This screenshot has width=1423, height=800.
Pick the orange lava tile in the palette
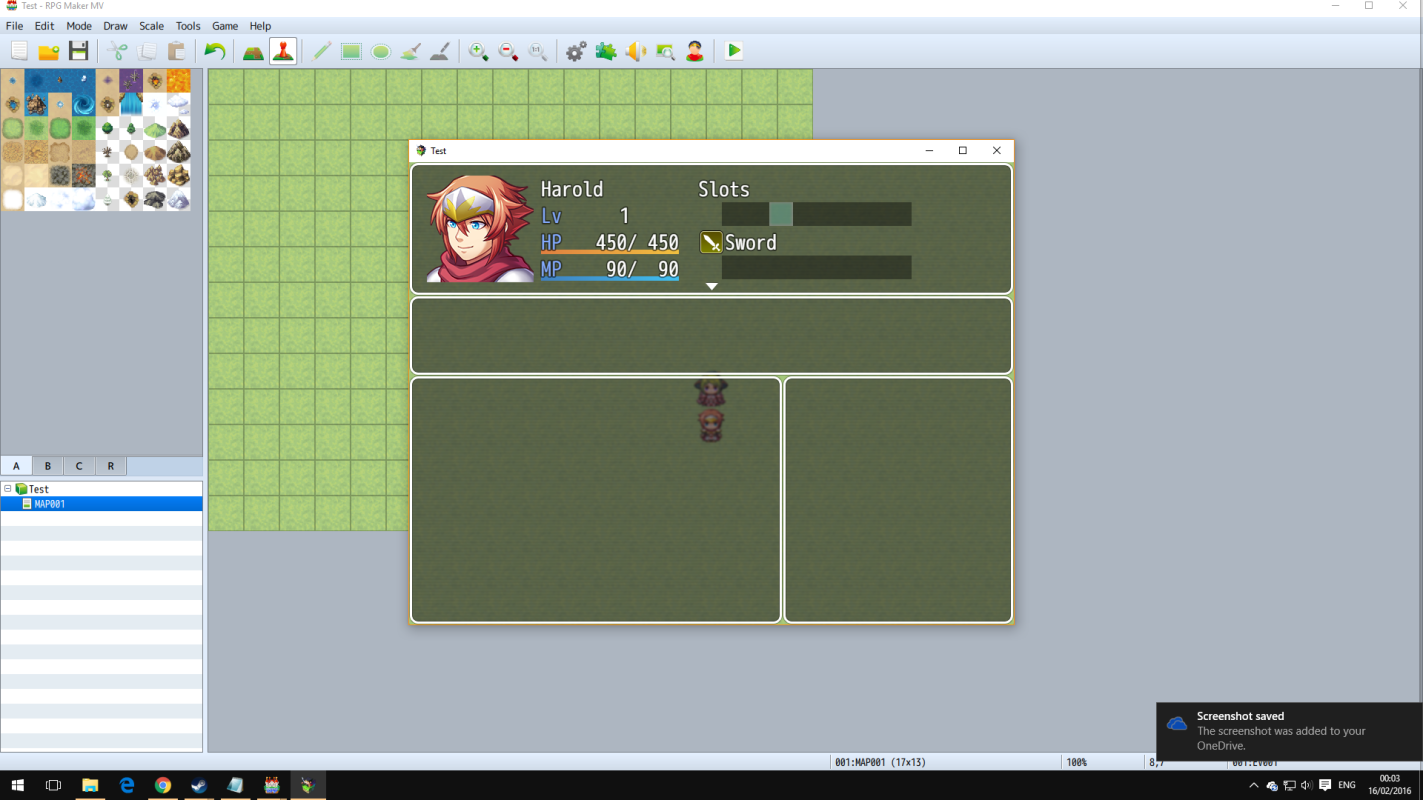pos(178,81)
